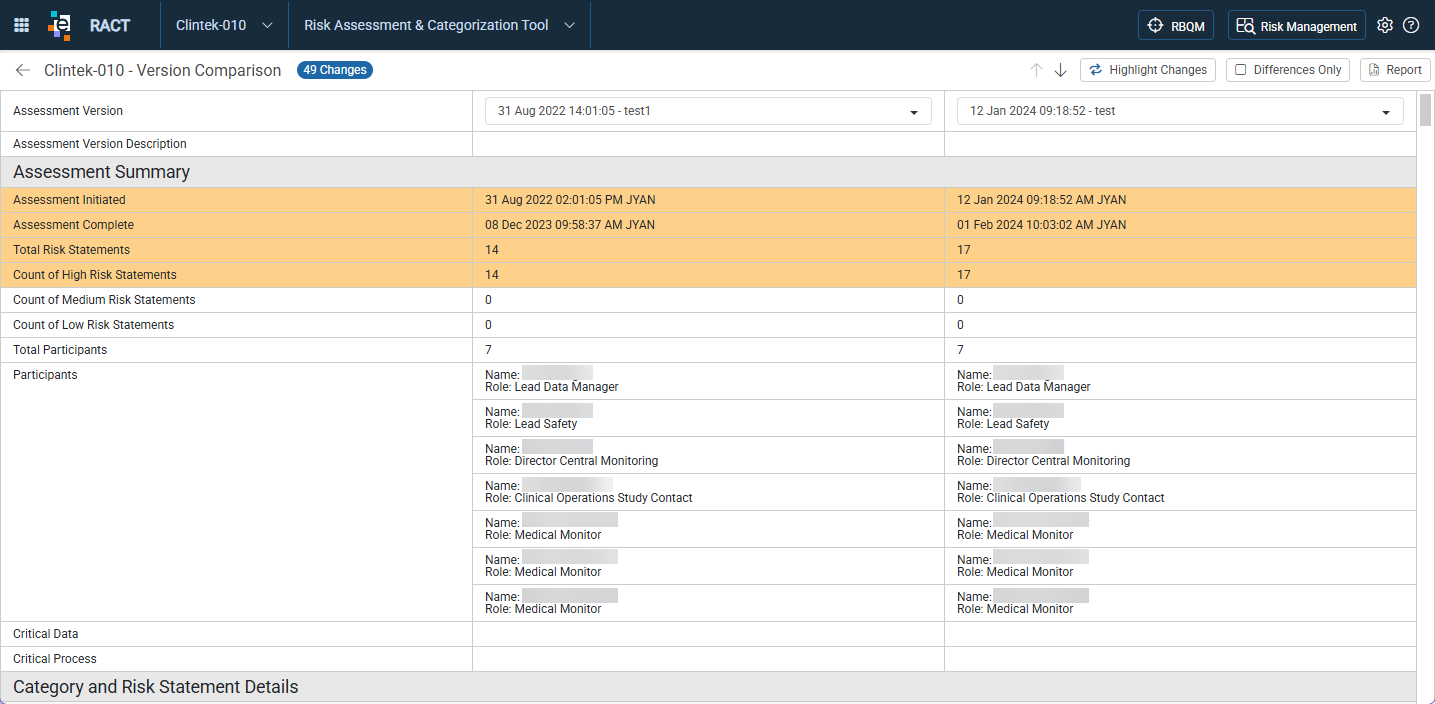Screen dimensions: 1435x704
Task: Select the Count of High Risk Statements label
Action: pos(95,275)
